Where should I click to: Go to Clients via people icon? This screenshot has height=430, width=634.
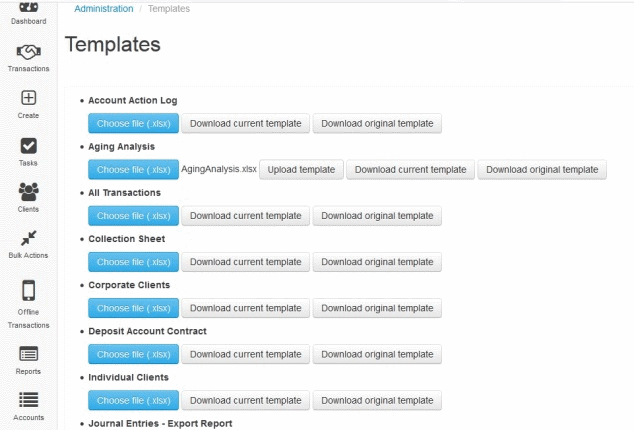28,192
